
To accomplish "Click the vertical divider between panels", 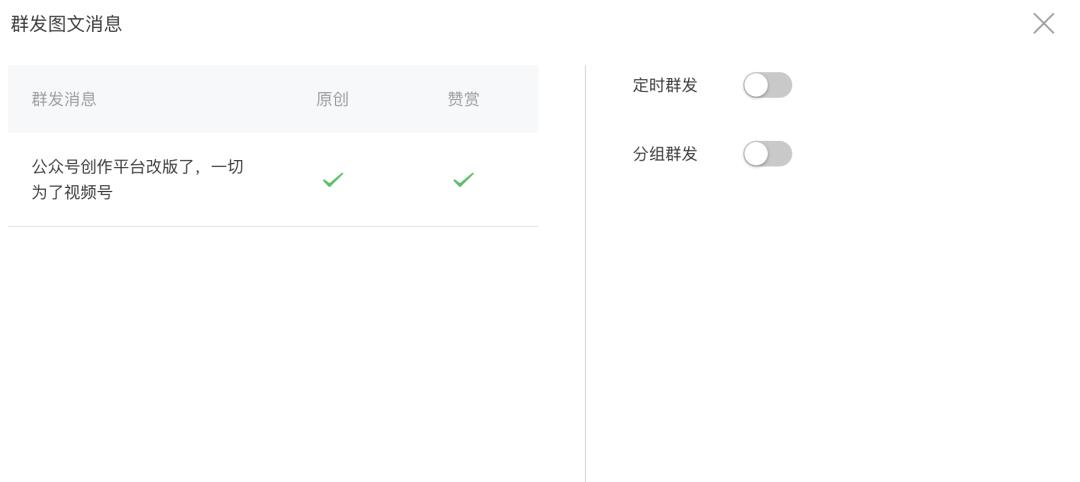I will [x=585, y=300].
